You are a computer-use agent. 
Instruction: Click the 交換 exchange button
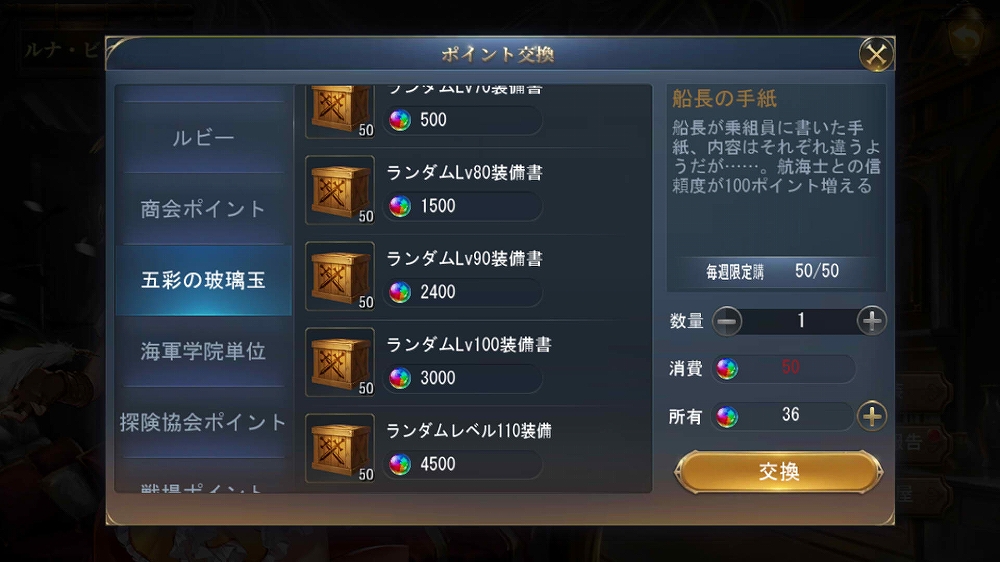(x=779, y=472)
